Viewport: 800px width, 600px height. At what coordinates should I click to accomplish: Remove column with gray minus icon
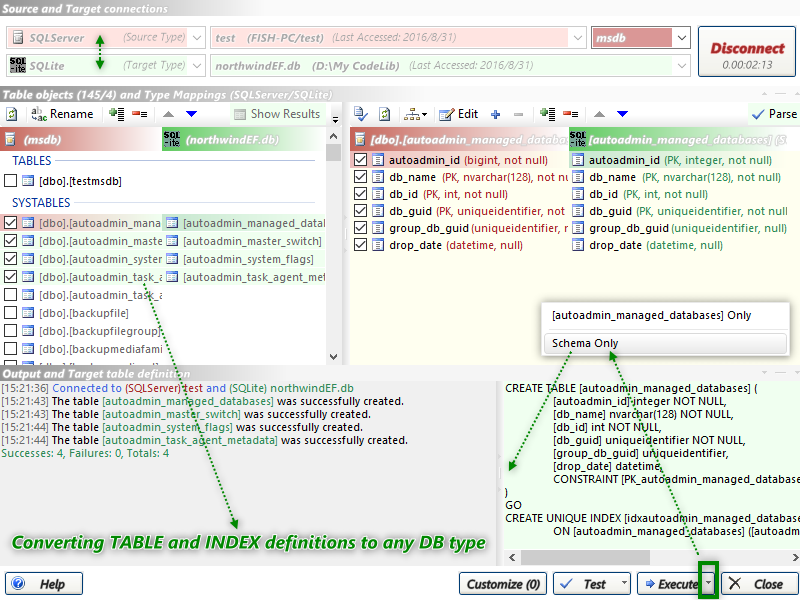[x=518, y=114]
